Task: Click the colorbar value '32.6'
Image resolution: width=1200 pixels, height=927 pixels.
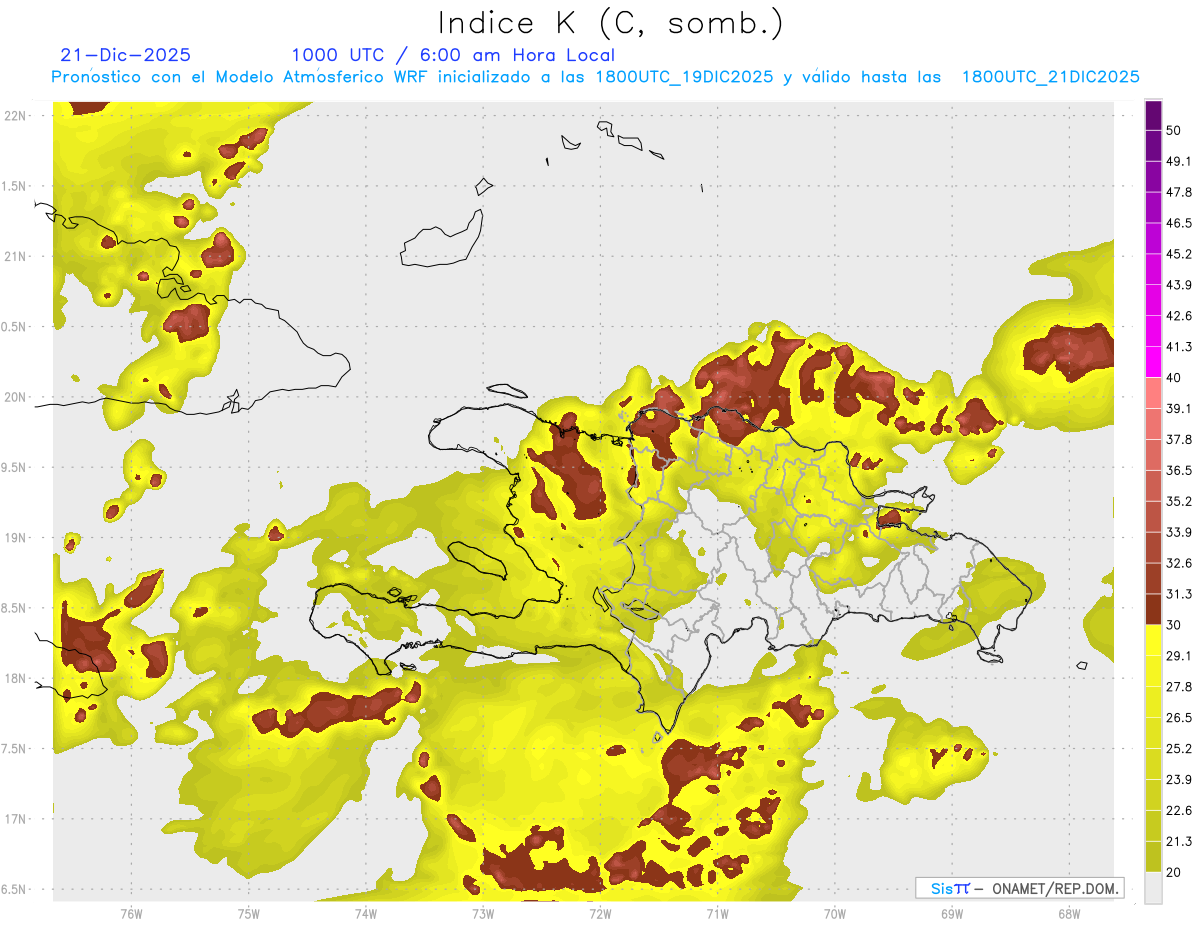Action: point(1180,563)
